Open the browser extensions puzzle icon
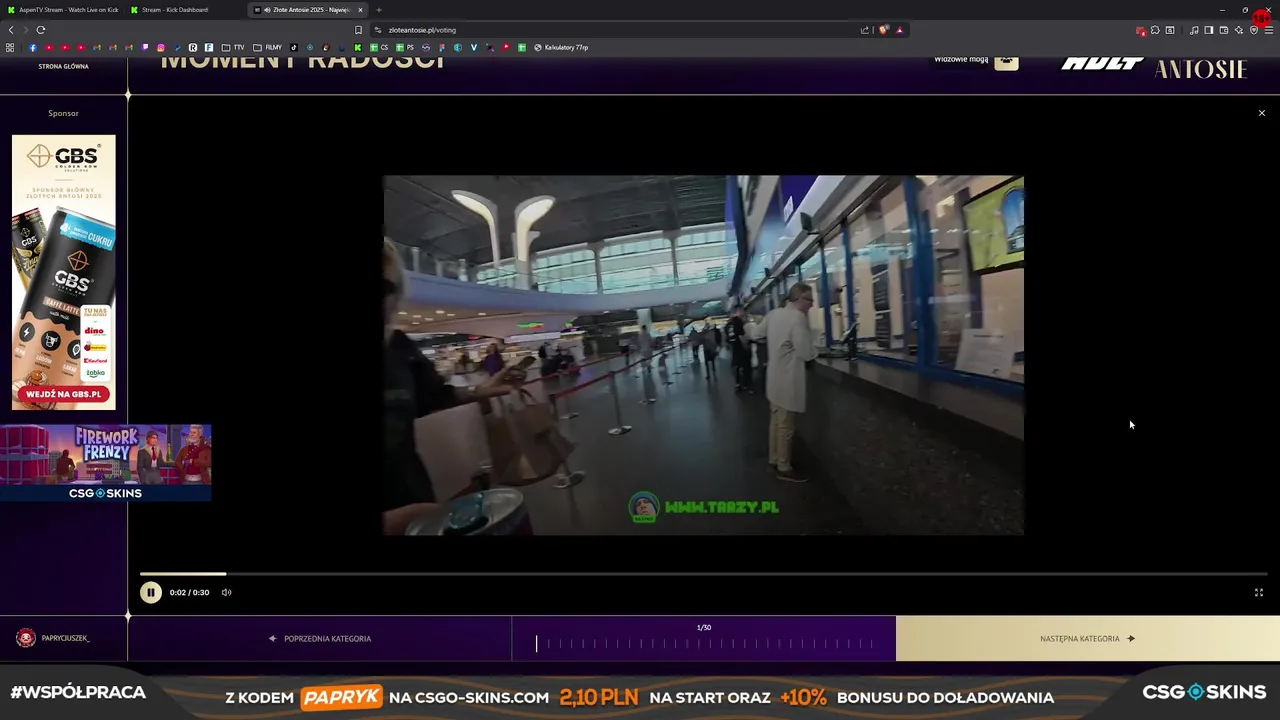Screen dimensions: 1280x720 1155,30
